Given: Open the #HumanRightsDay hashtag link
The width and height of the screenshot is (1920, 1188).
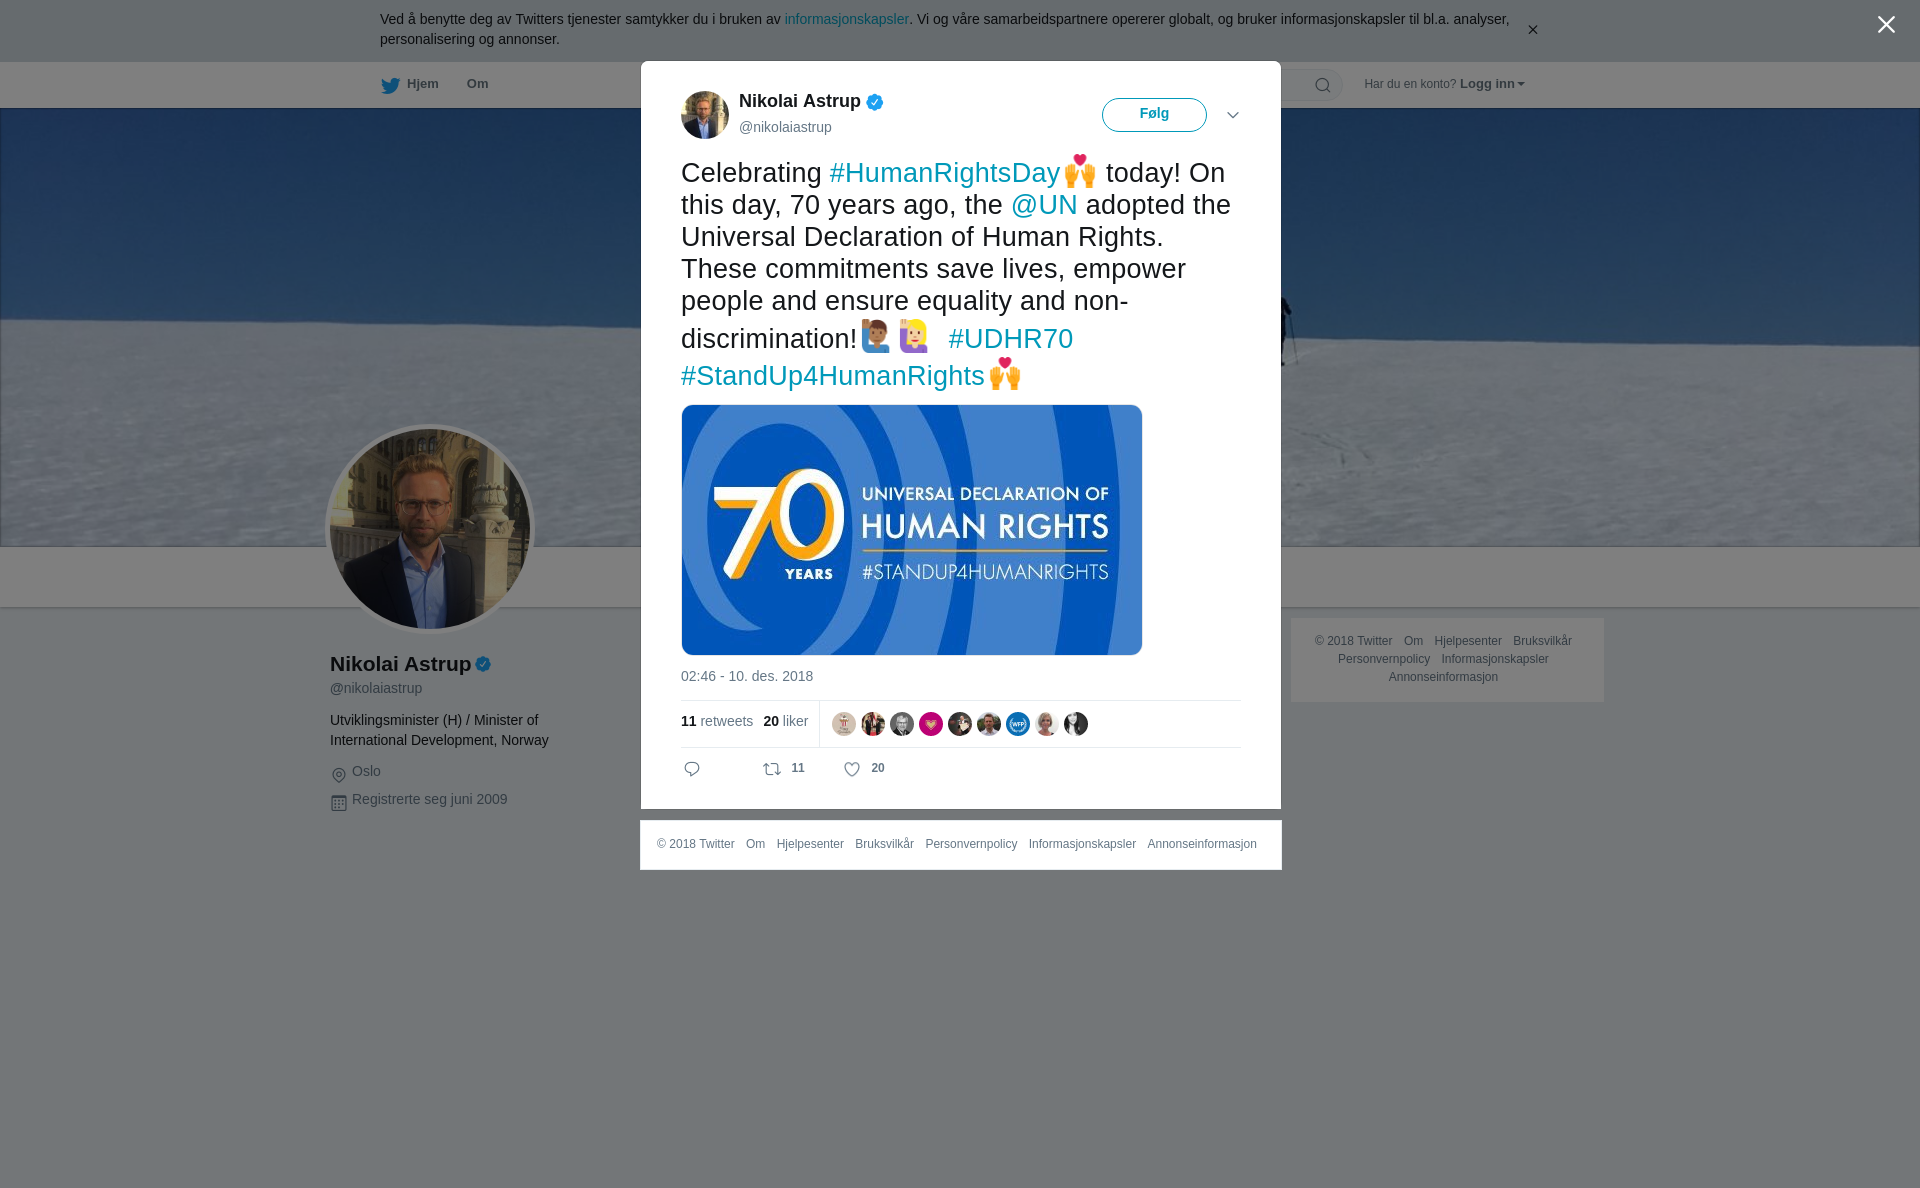Looking at the screenshot, I should (944, 173).
